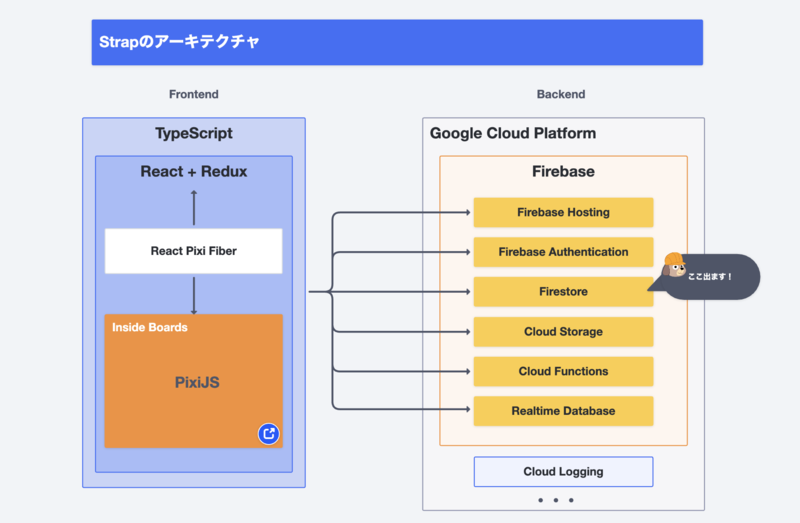Click the Cloud Functions box

click(x=563, y=371)
